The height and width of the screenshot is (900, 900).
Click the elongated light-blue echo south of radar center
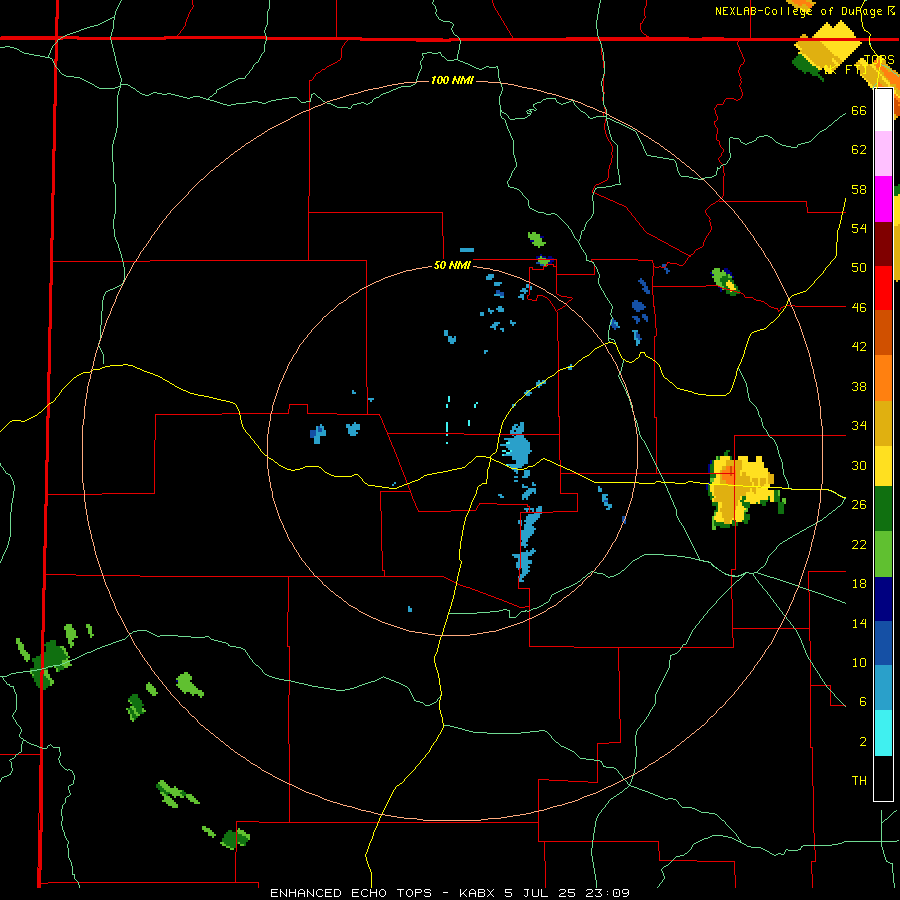click(x=527, y=544)
